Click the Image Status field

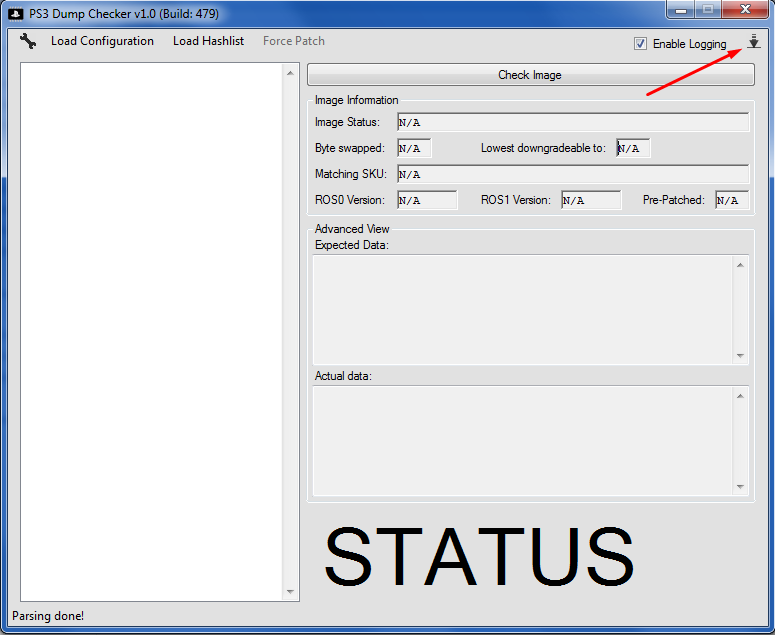tap(572, 123)
